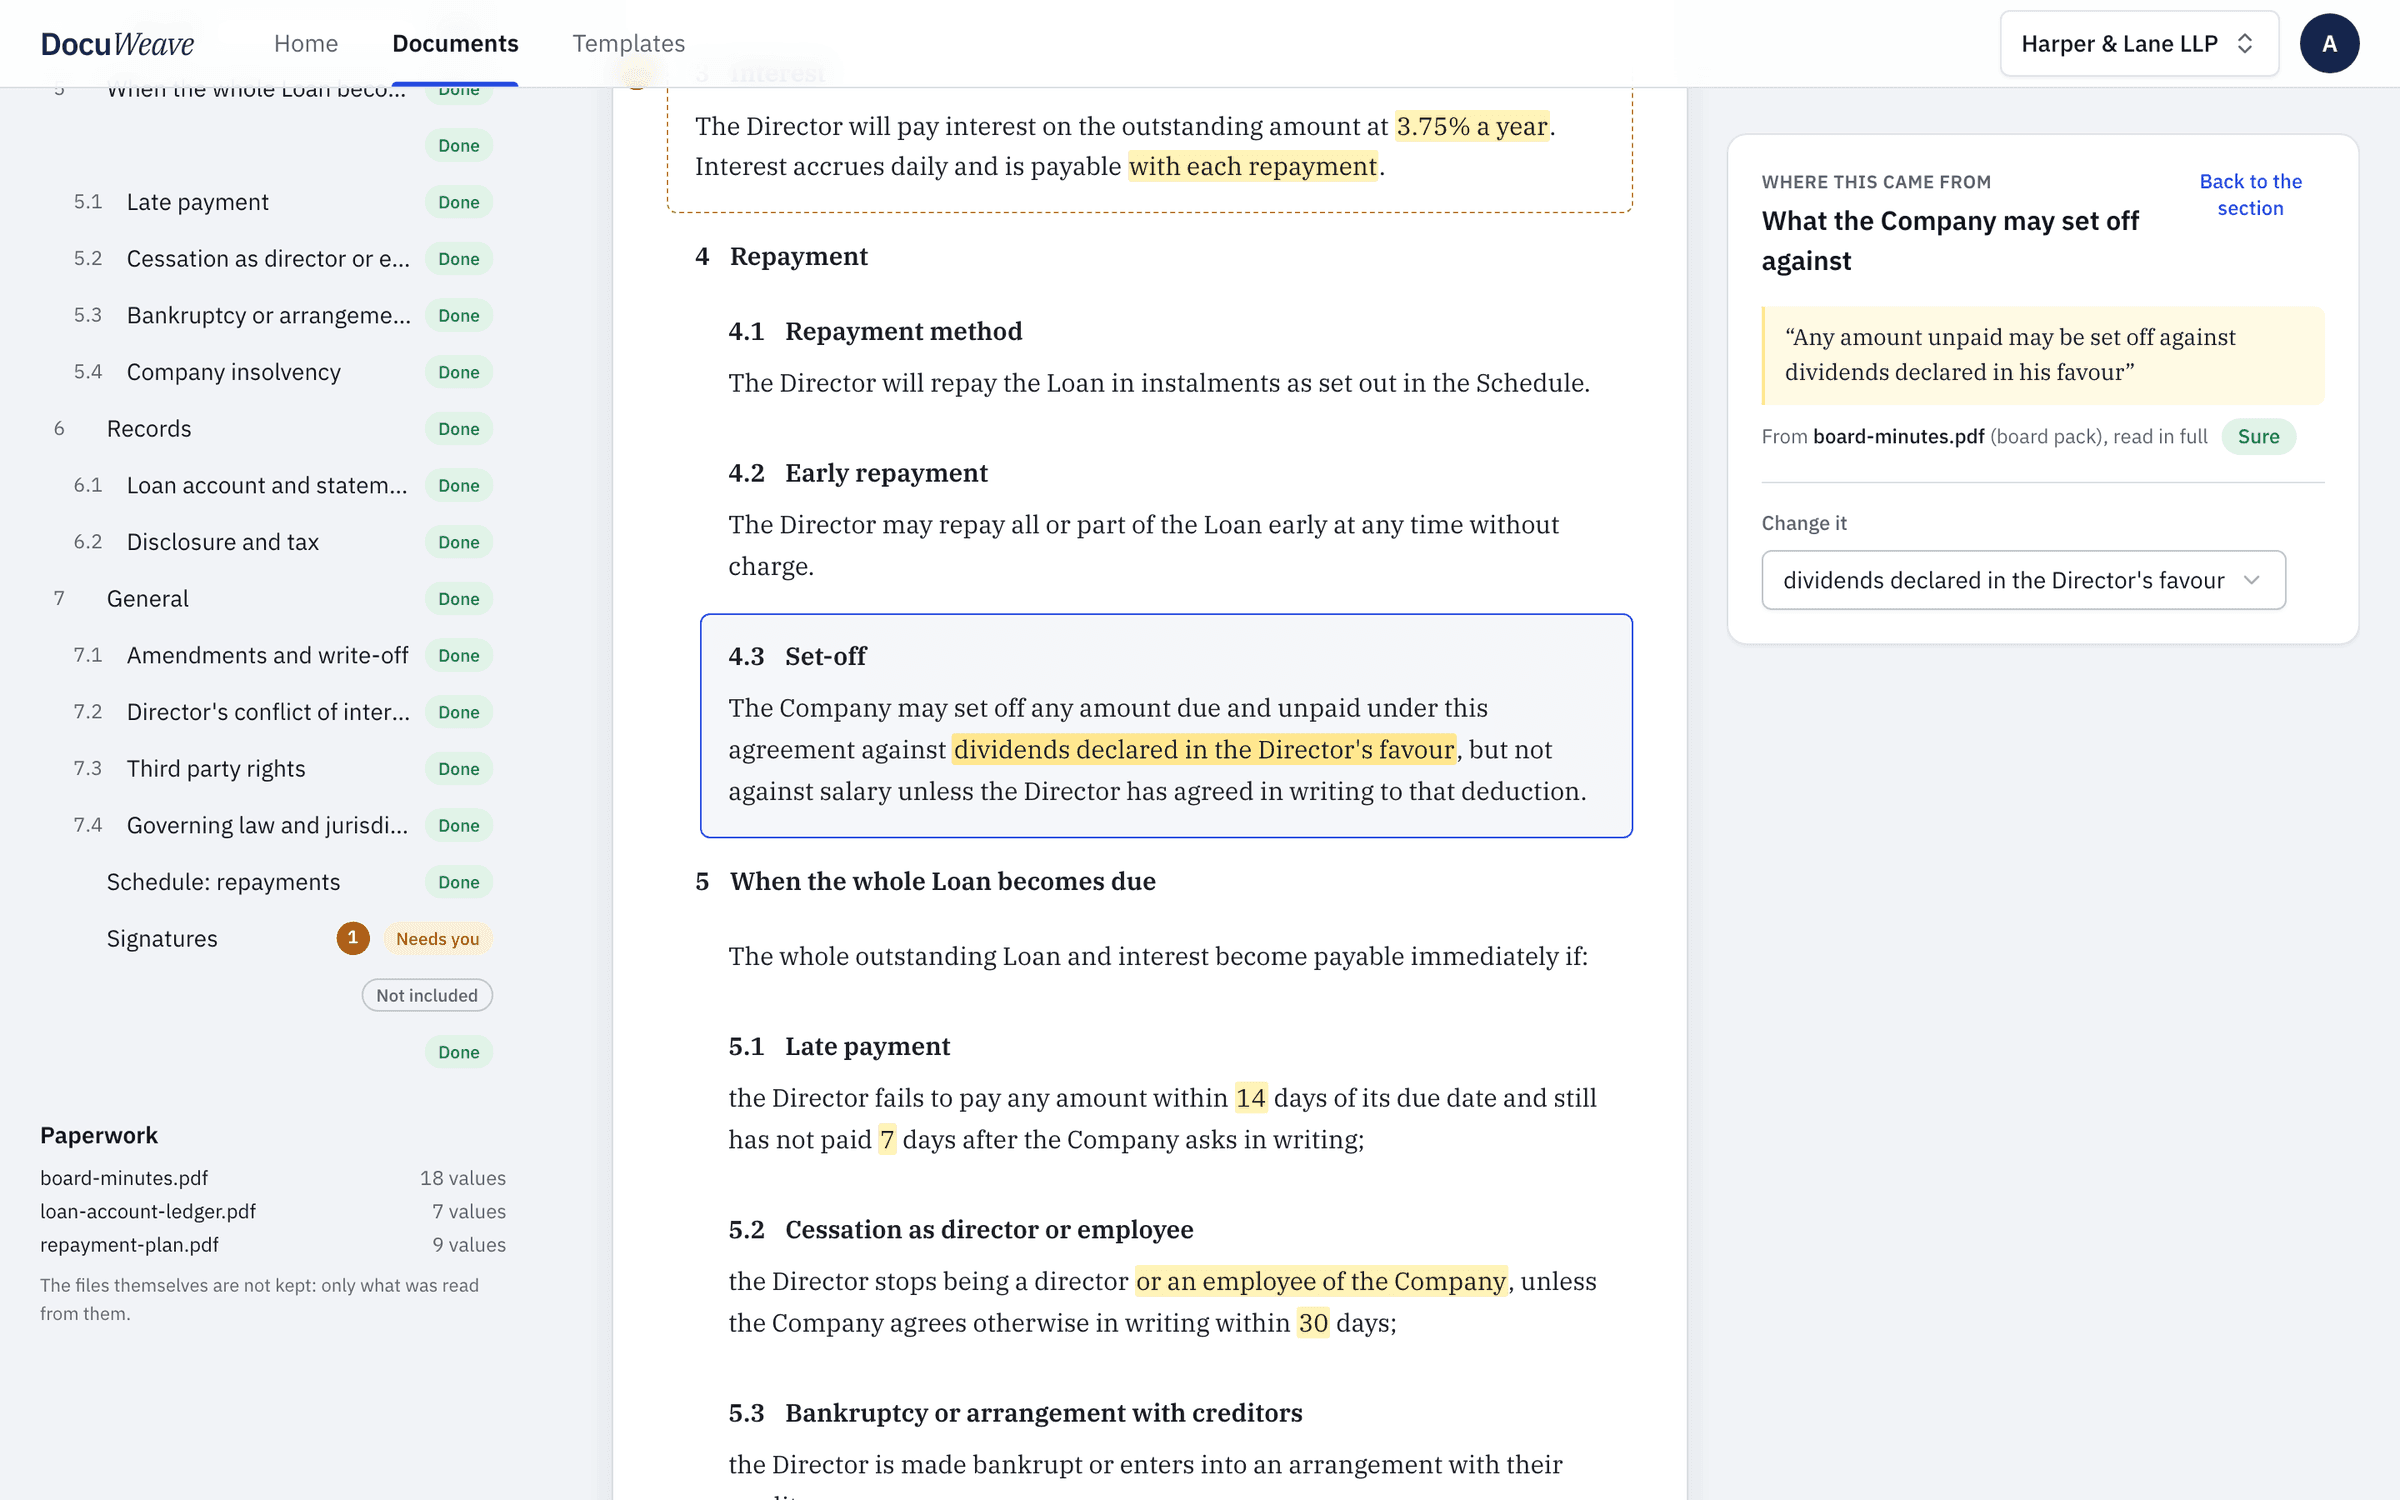The image size is (2400, 1500).
Task: Select the Signatures outline item
Action: tap(162, 938)
